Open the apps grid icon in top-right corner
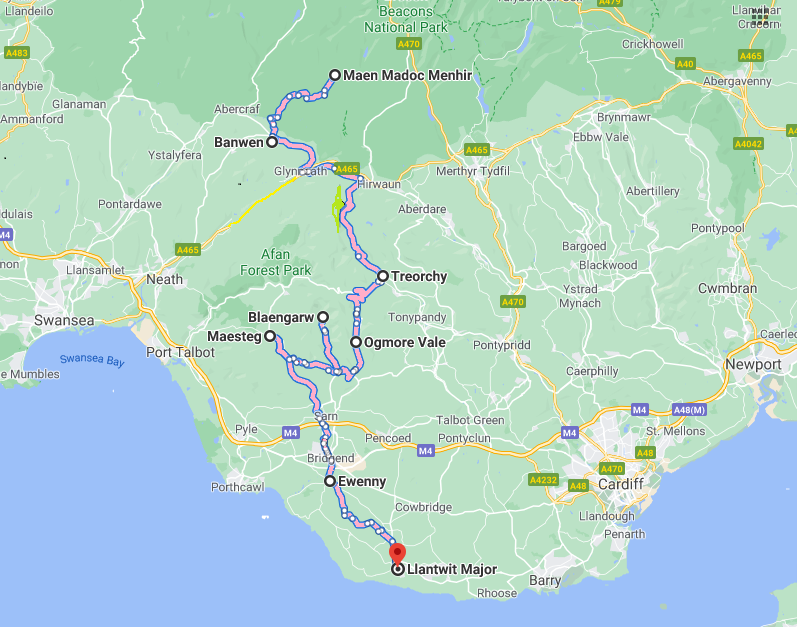Screen dimensions: 797x627 [x=760, y=16]
